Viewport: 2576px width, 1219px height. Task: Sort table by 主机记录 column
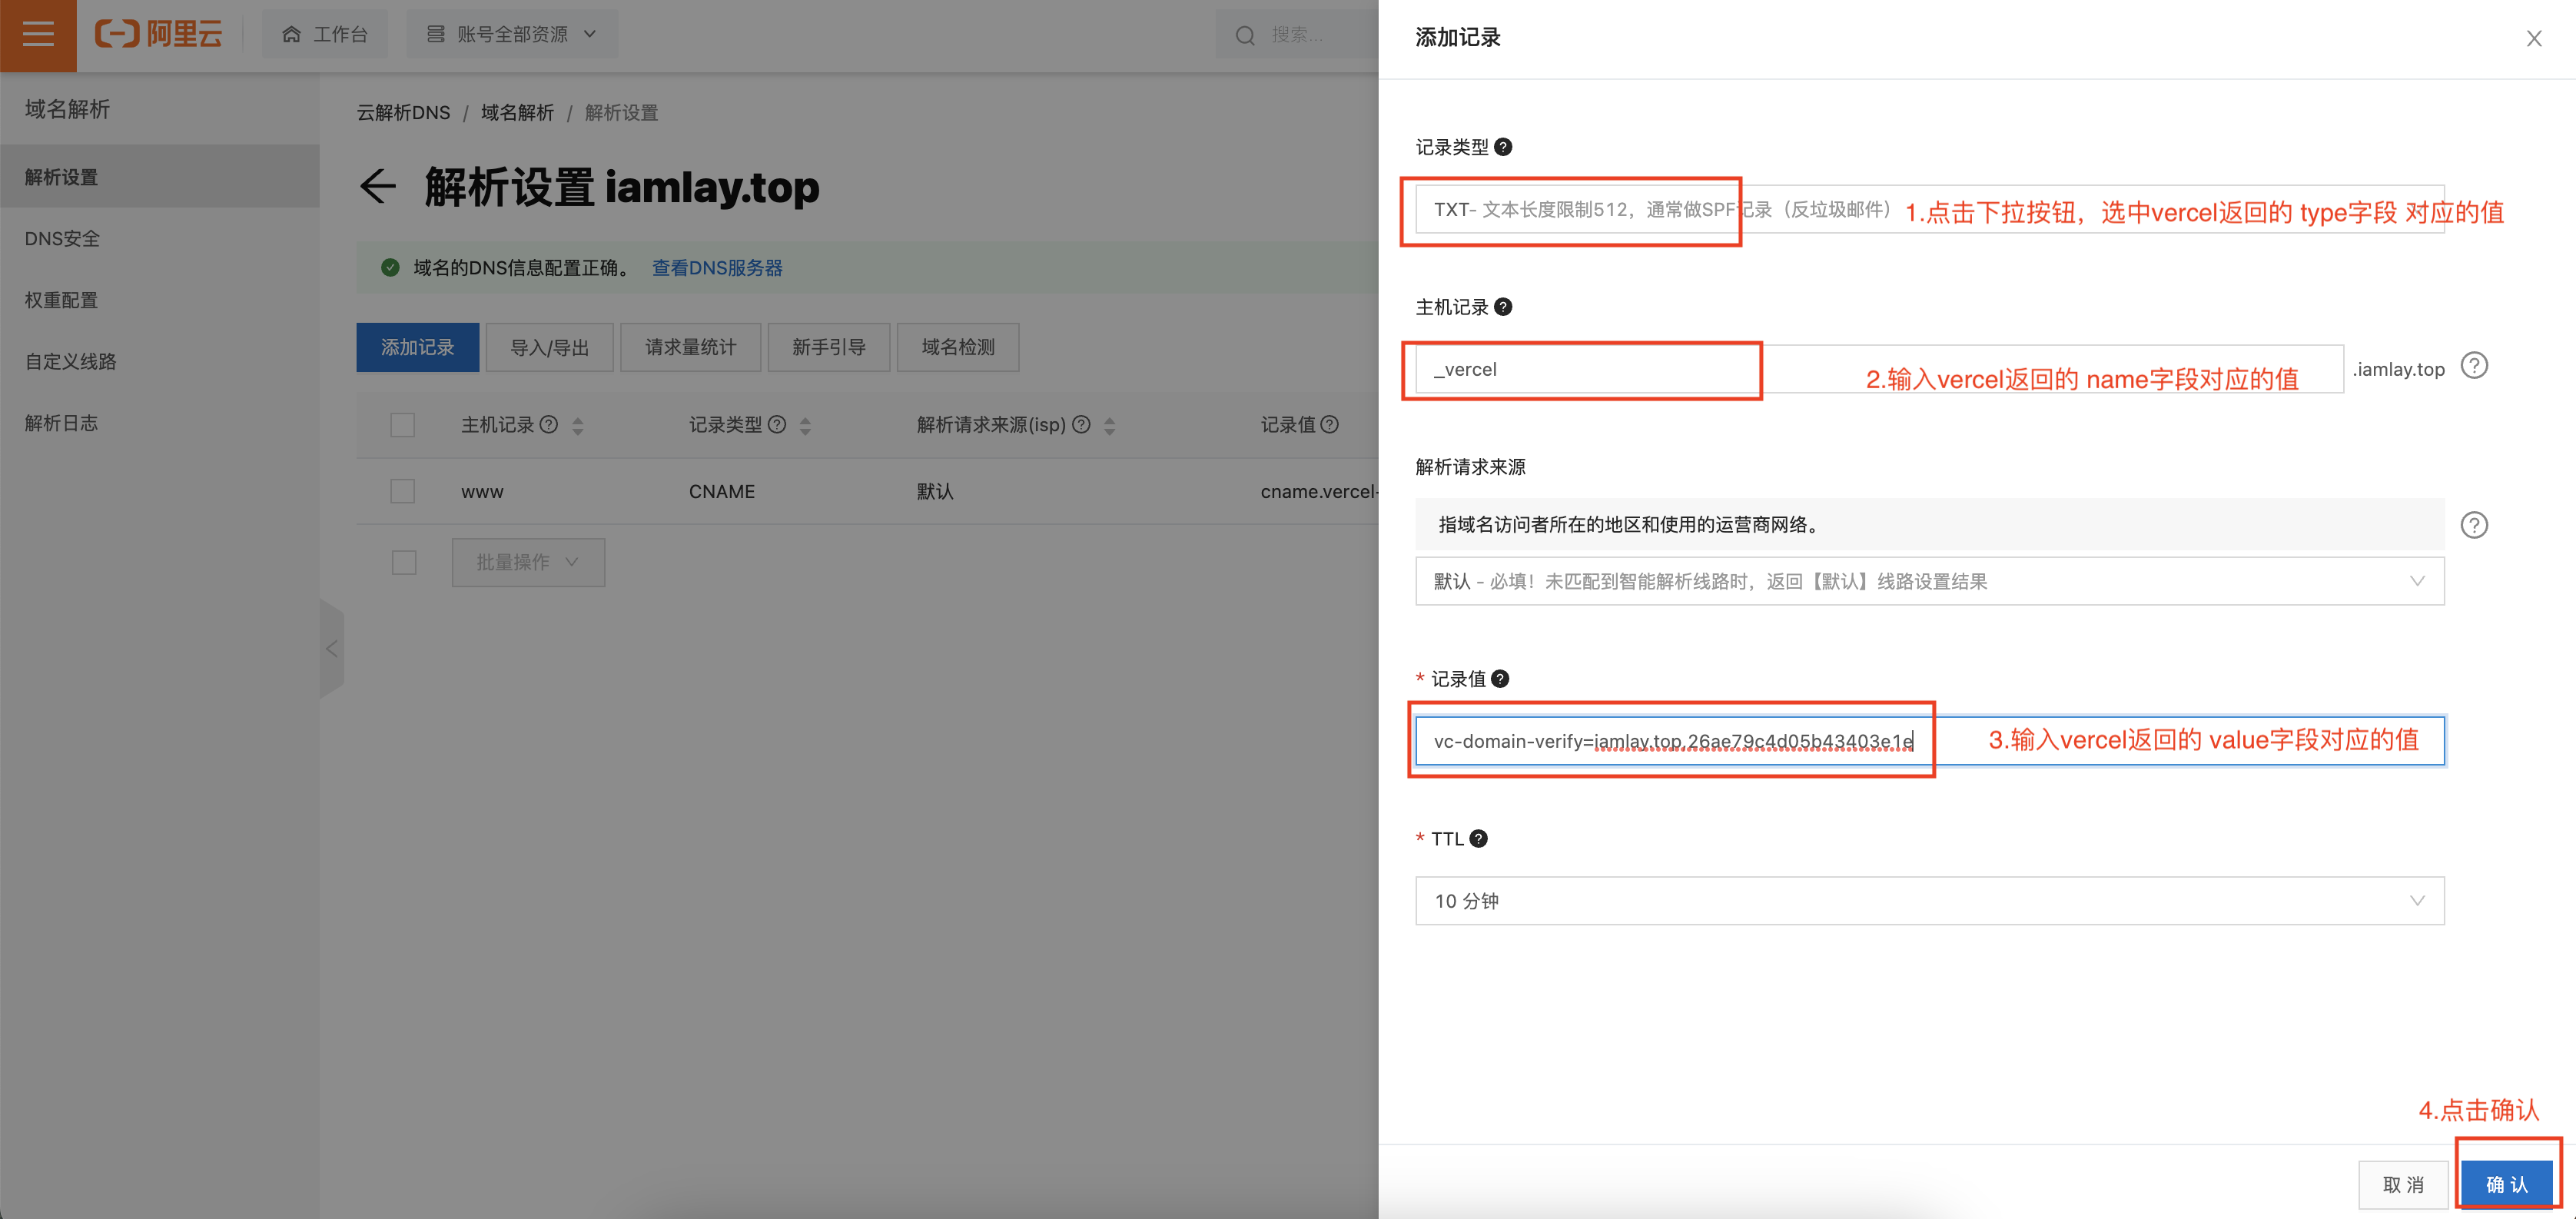coord(577,426)
